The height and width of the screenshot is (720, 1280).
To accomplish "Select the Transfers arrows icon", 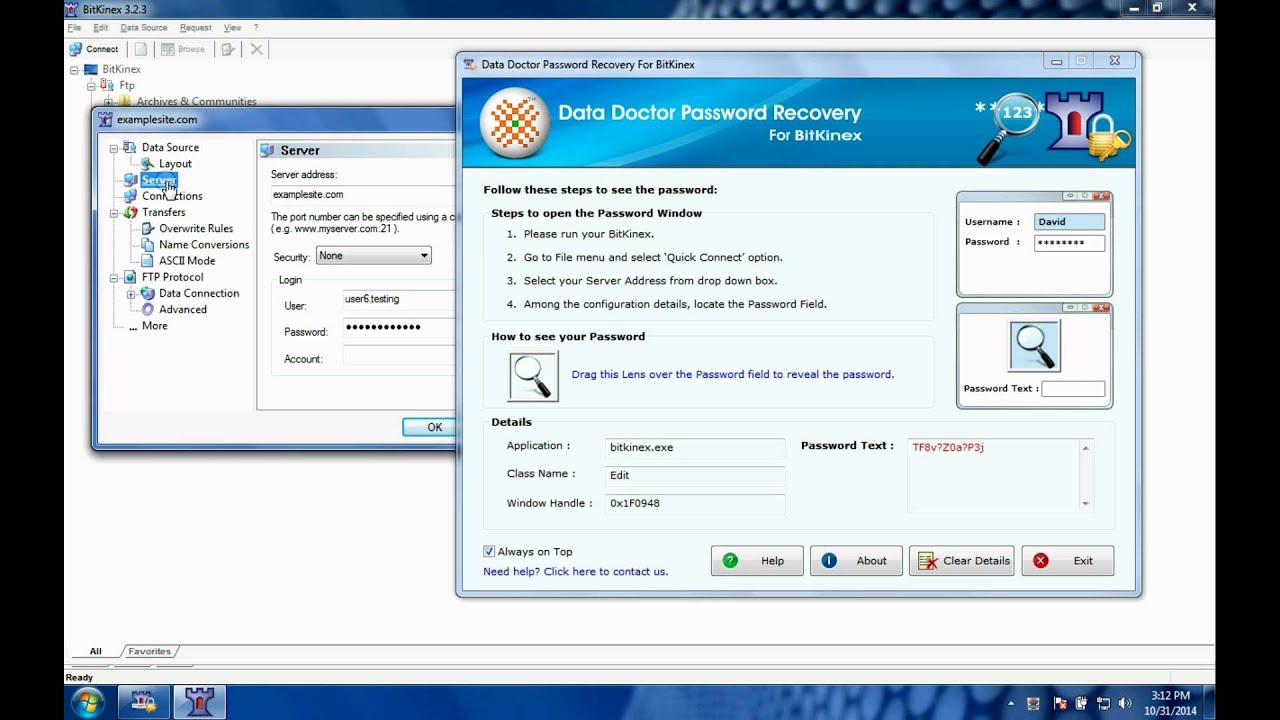I will point(130,213).
